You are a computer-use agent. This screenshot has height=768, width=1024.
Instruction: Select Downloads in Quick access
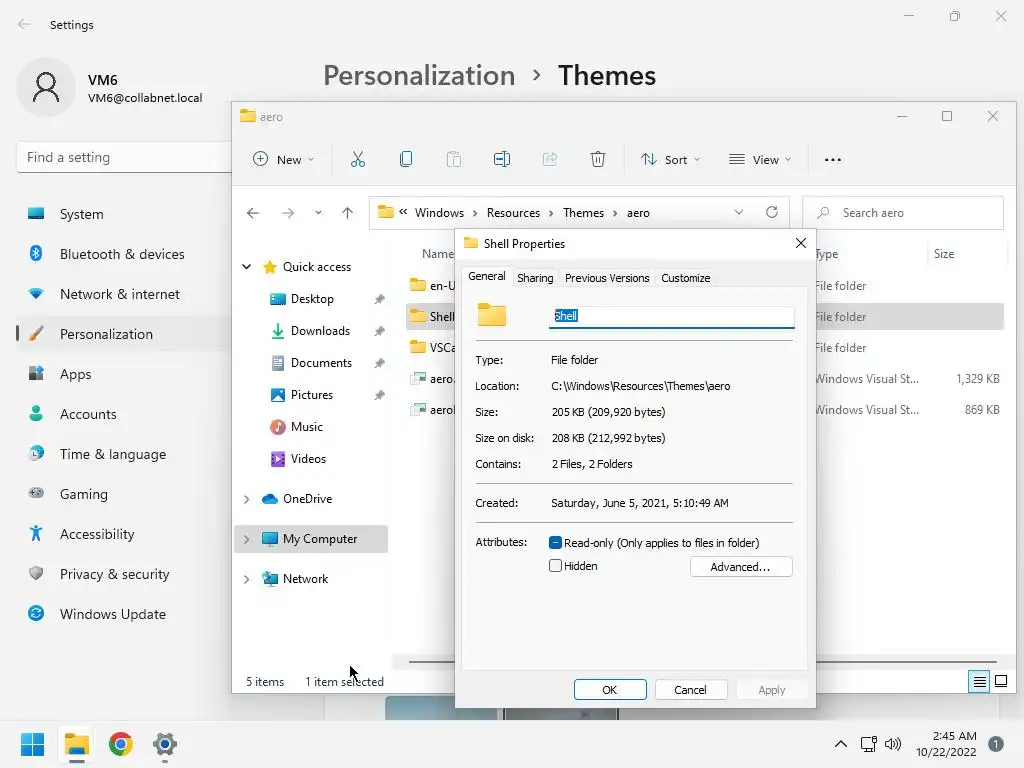point(320,331)
